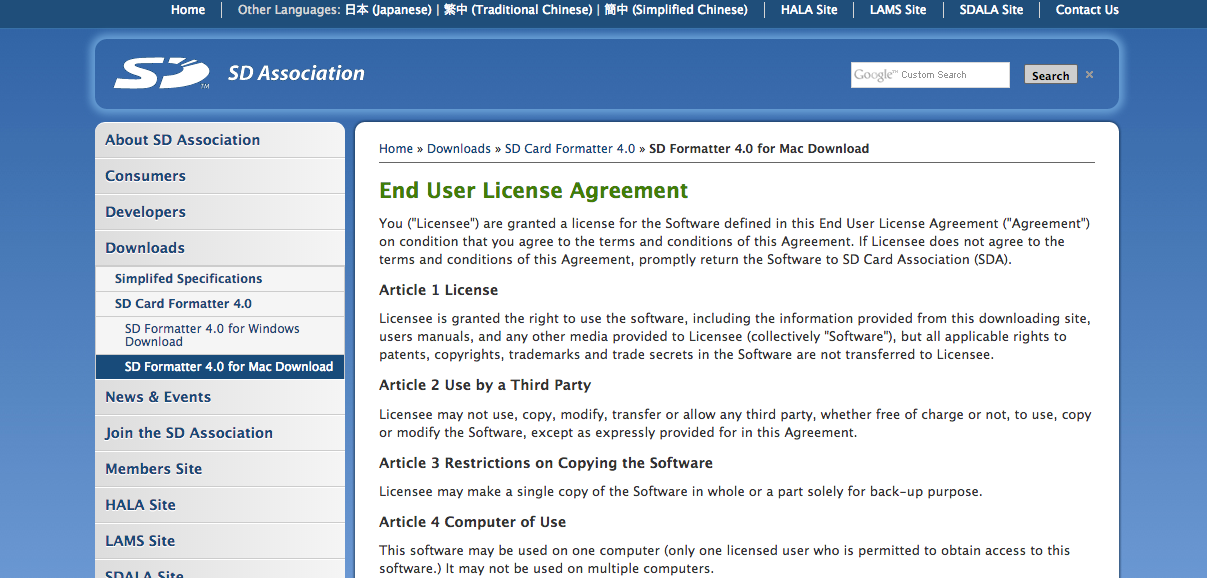Select Simplifed Specifications in sidebar
Viewport: 1207px width, 578px height.
[x=188, y=279]
